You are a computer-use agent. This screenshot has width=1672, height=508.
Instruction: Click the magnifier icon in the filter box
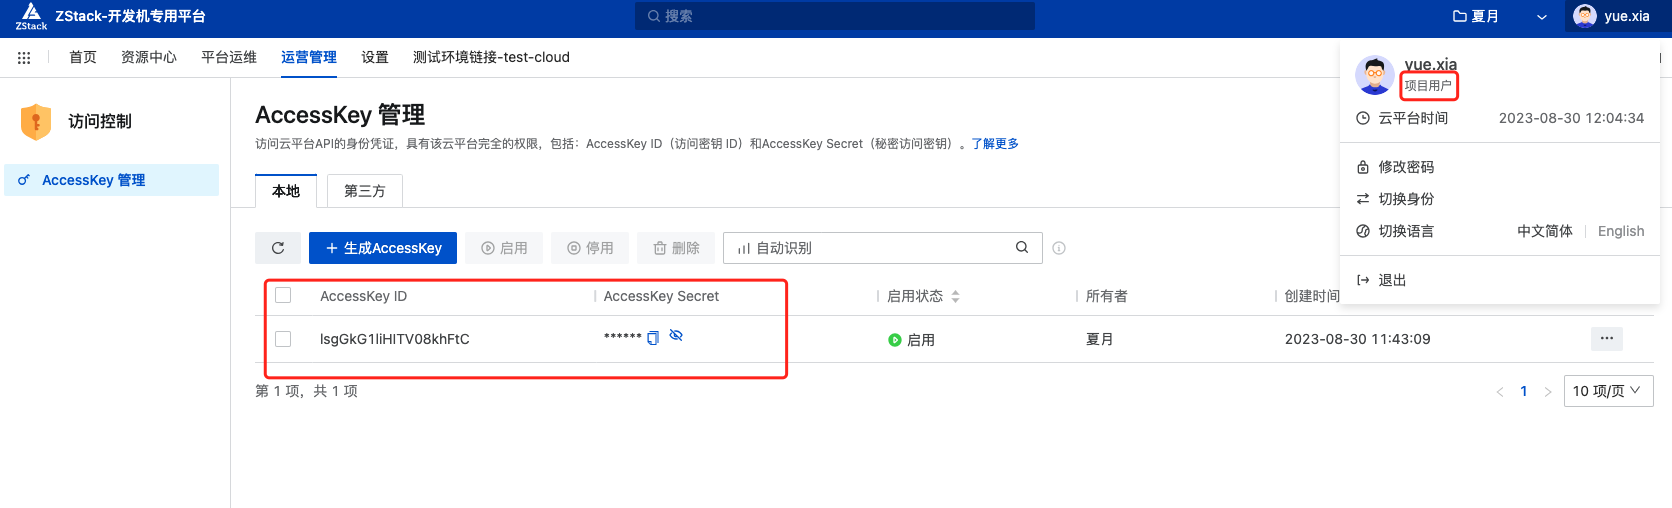point(1022,248)
